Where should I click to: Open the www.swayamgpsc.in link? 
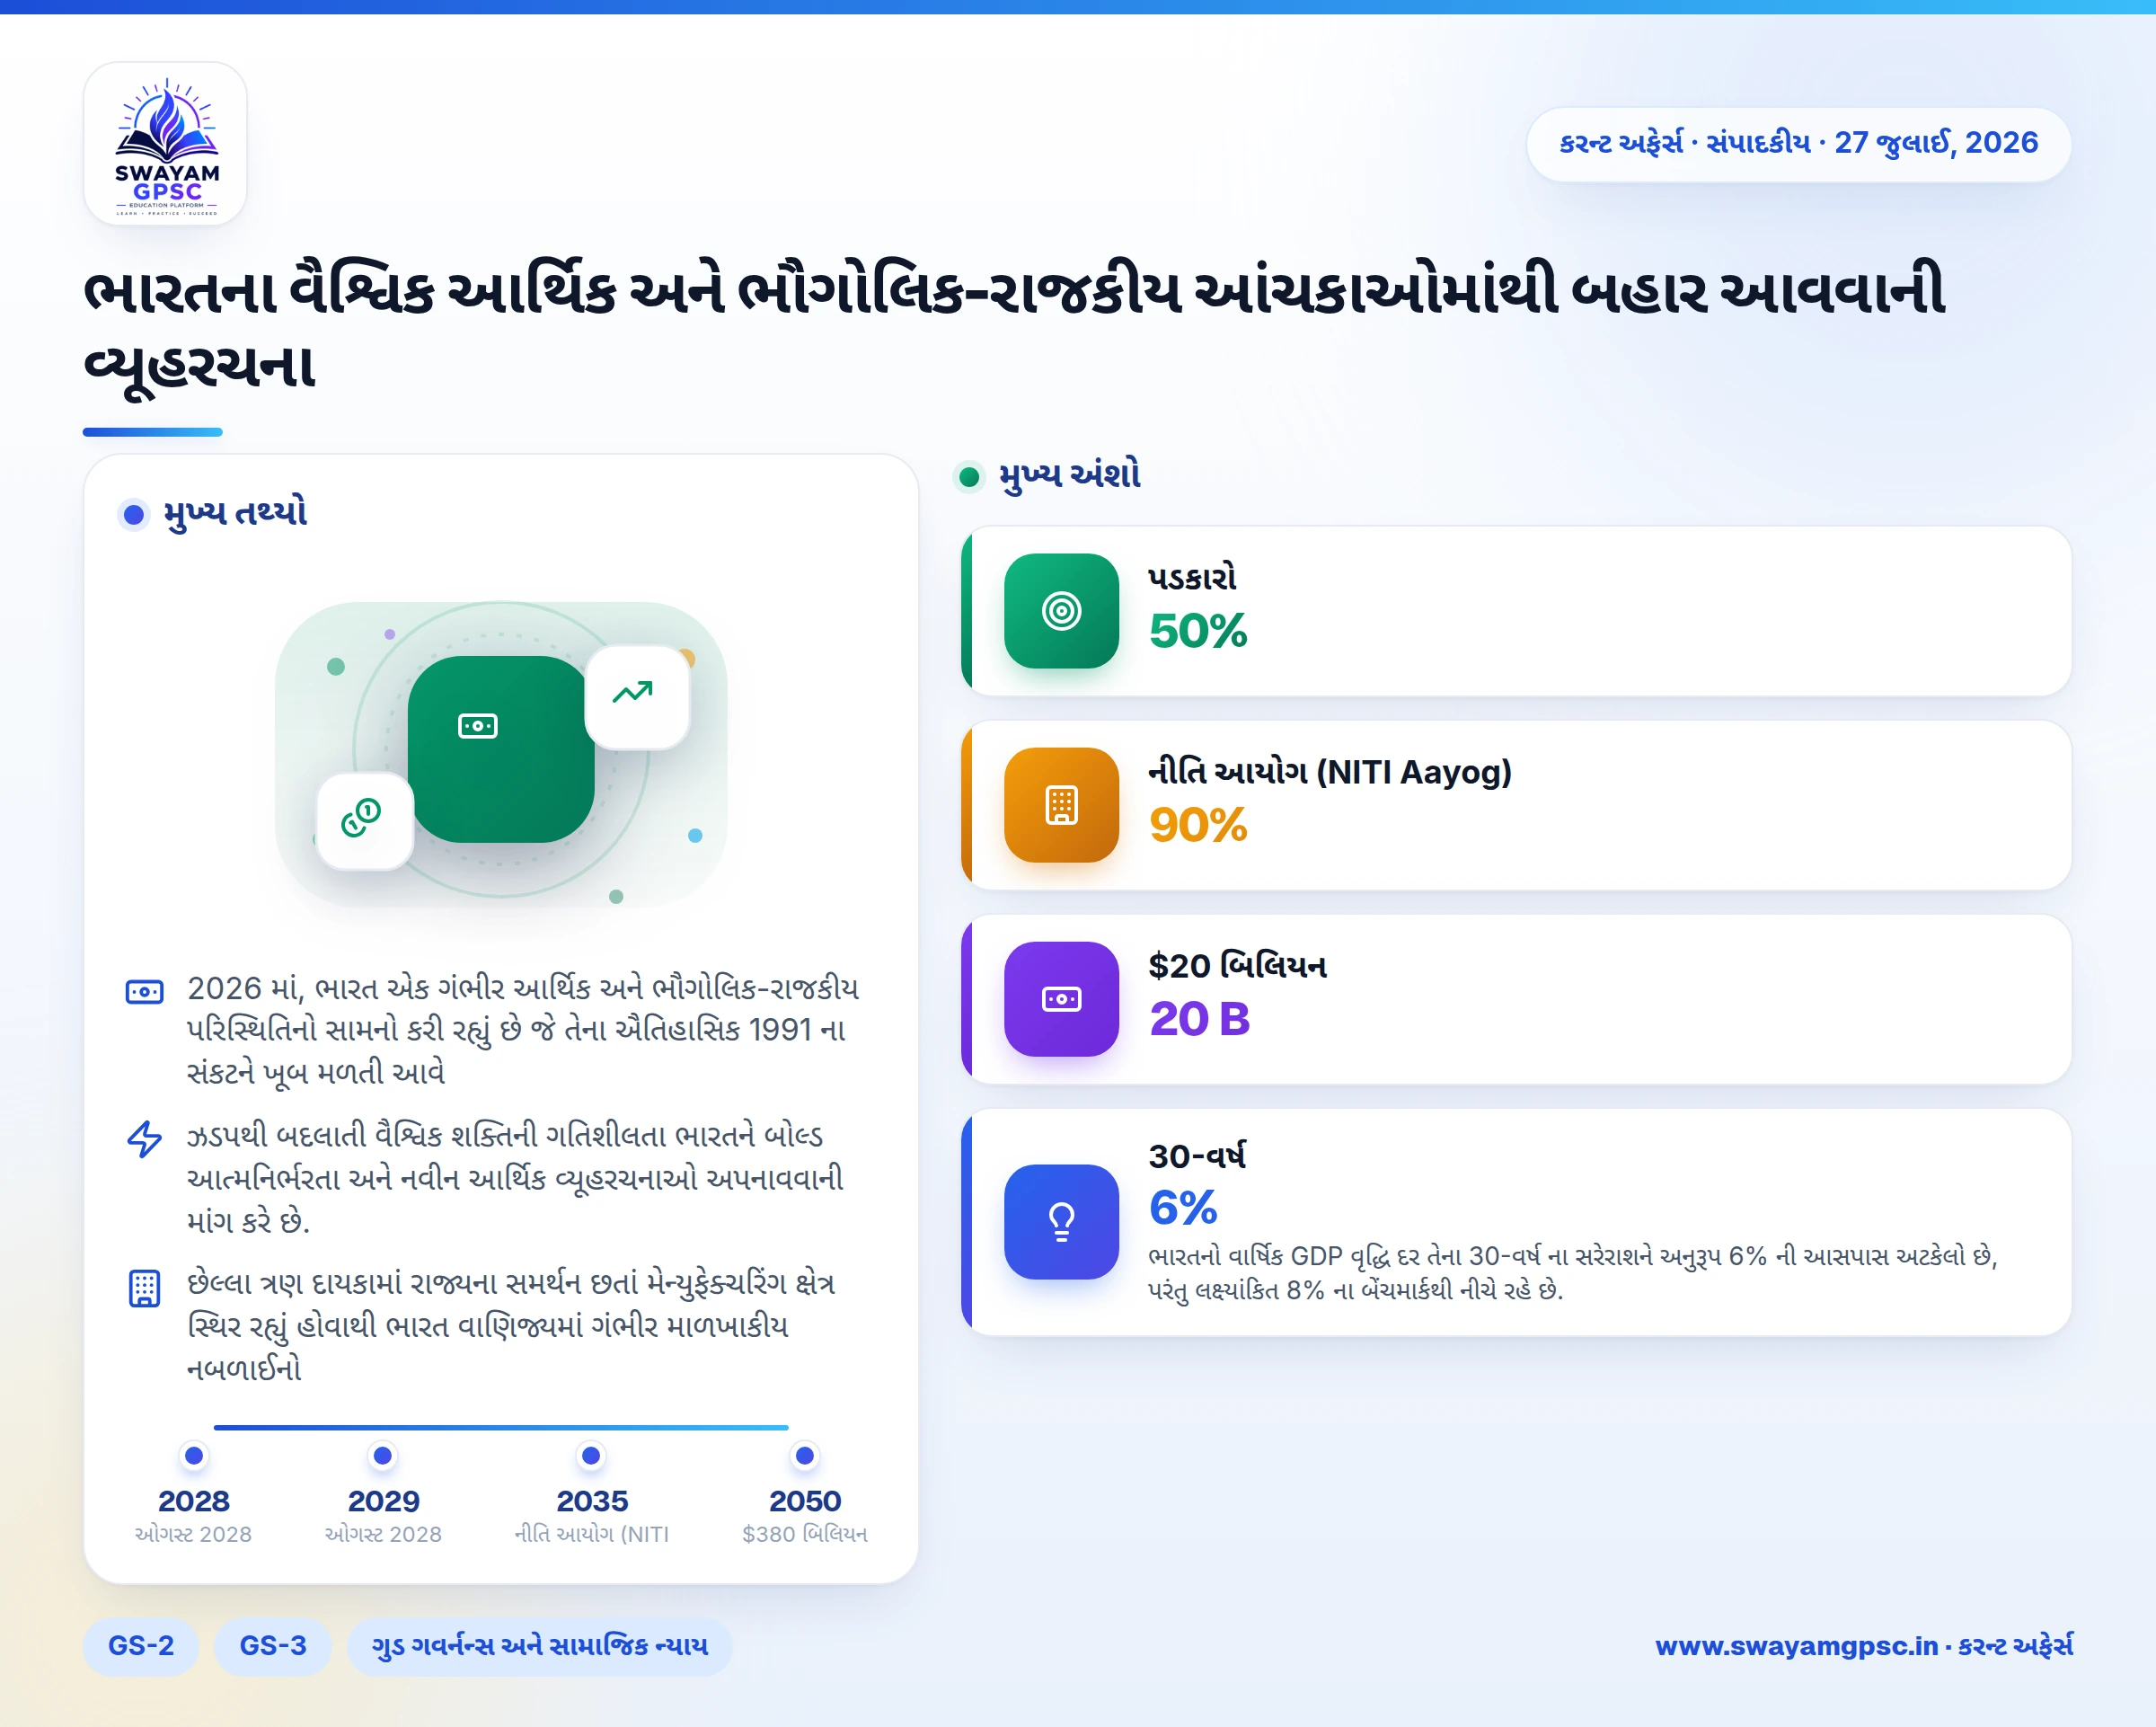tap(1864, 1646)
